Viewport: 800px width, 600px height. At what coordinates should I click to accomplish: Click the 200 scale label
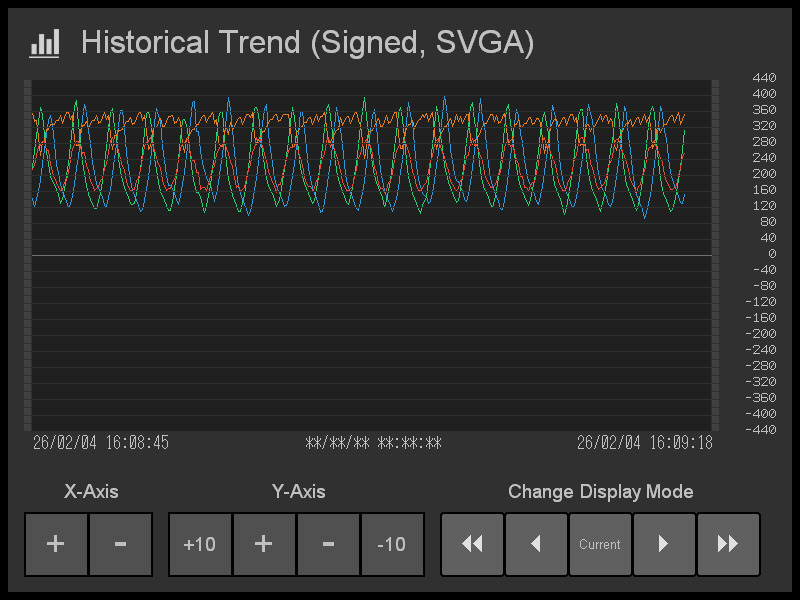pyautogui.click(x=764, y=173)
